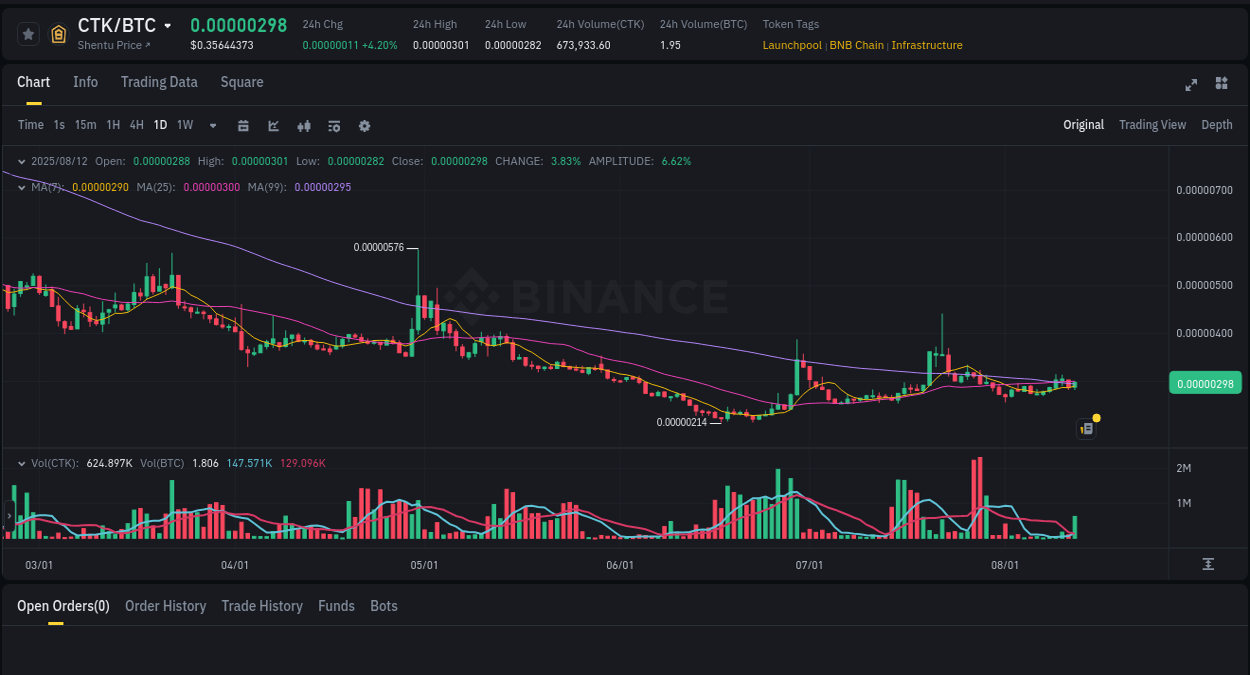Click the order panel icon near latest candle
Viewport: 1250px width, 675px height.
tap(1087, 428)
